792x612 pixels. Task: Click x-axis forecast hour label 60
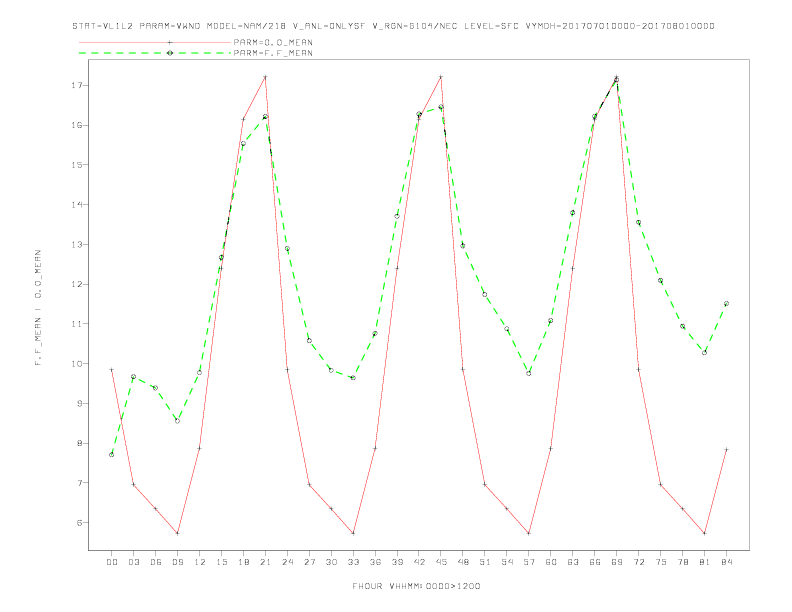click(x=551, y=562)
